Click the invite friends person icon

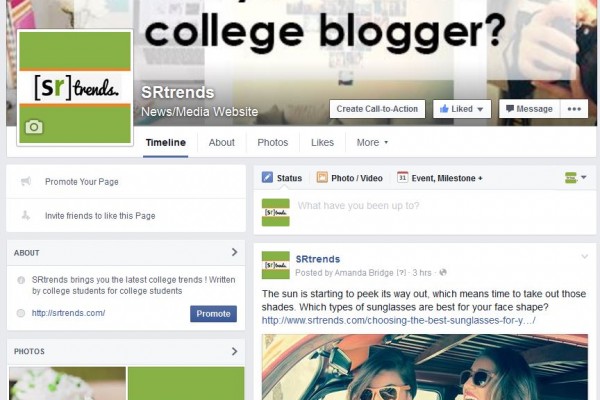coord(26,216)
